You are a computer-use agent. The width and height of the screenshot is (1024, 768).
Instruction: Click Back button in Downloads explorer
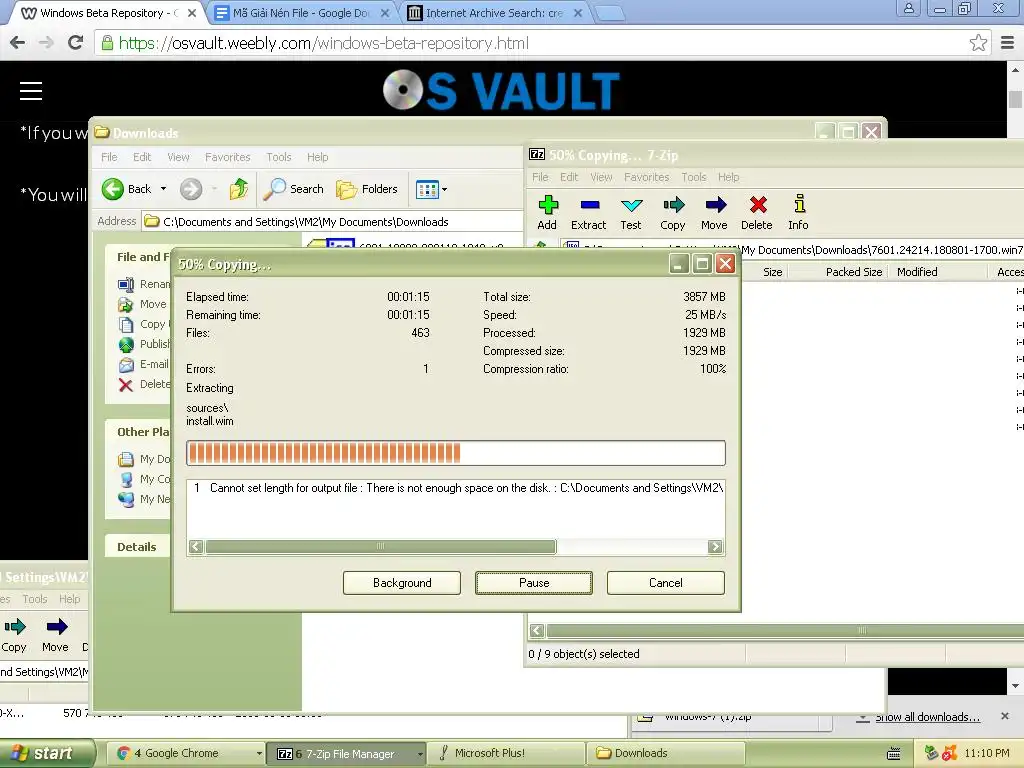(127, 189)
